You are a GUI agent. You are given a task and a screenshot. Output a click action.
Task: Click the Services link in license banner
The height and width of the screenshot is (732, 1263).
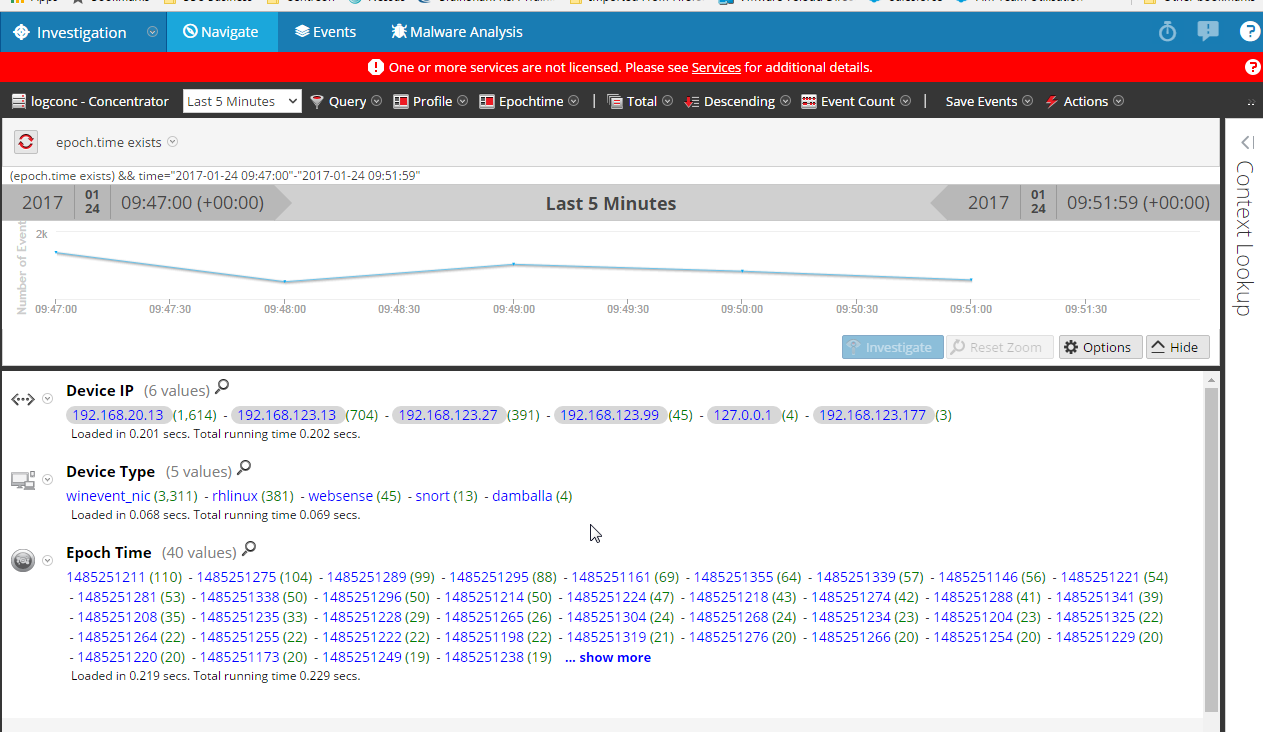coord(716,67)
